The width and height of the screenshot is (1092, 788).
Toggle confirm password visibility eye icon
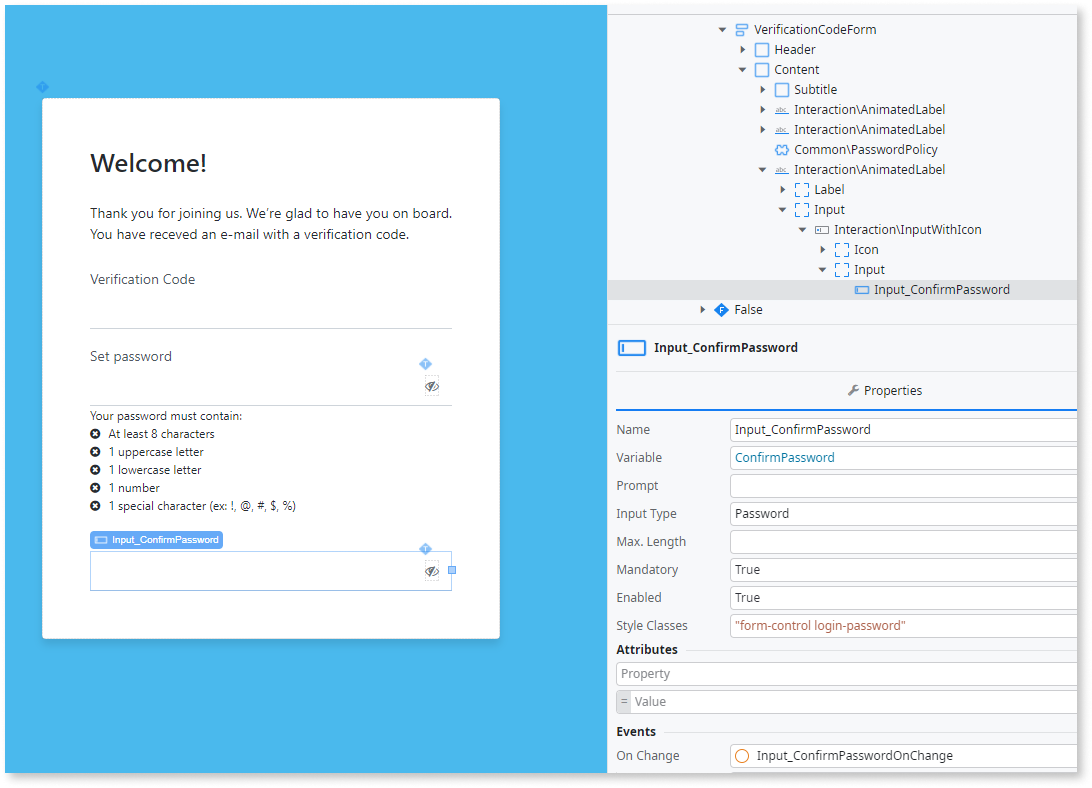pyautogui.click(x=431, y=571)
